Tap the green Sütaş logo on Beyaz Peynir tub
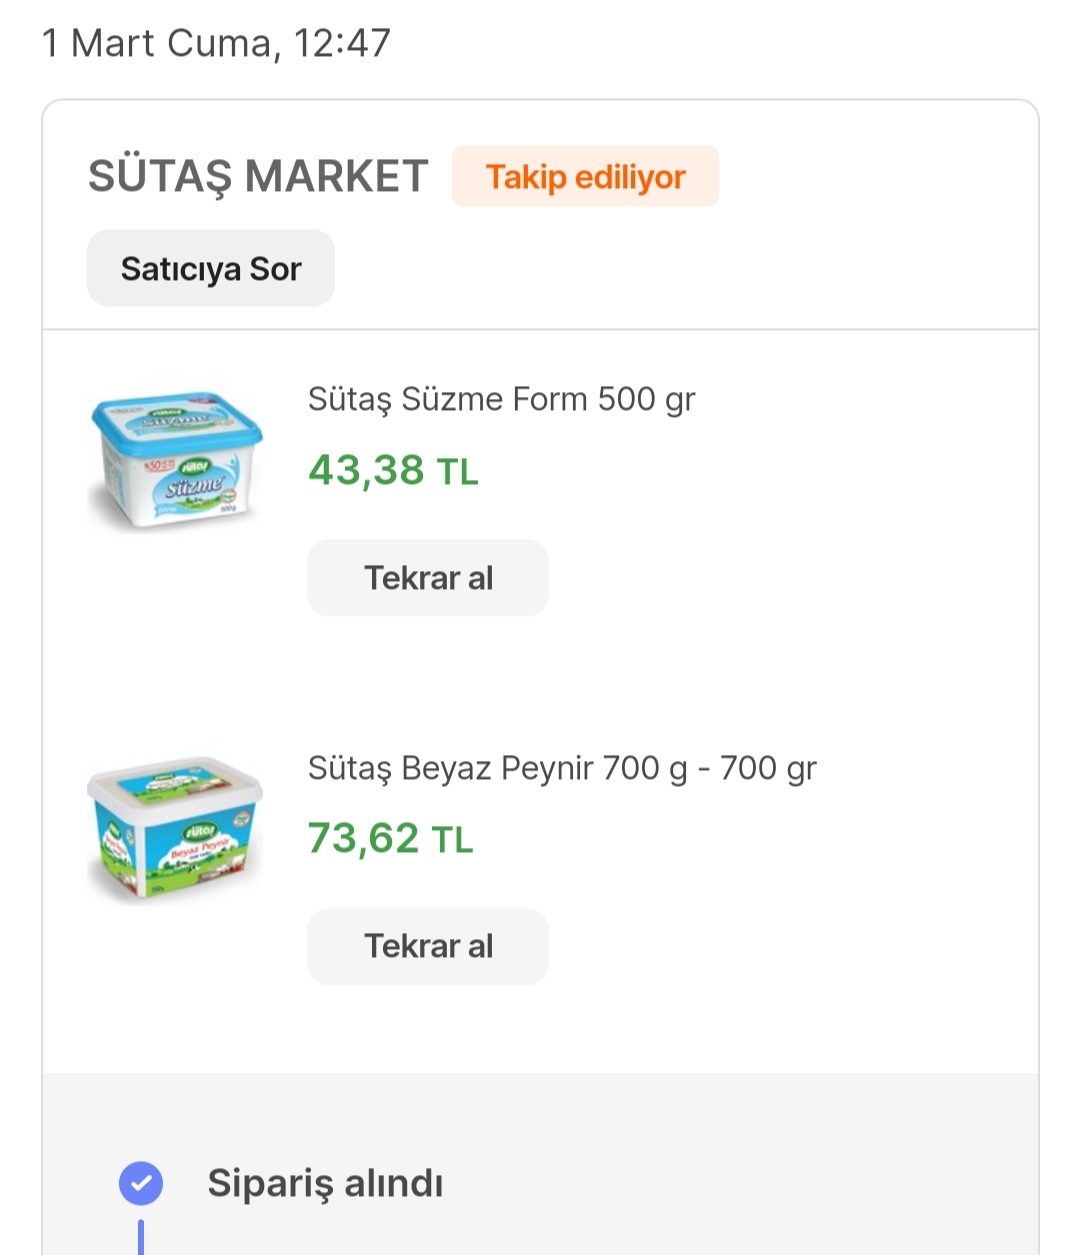The image size is (1080, 1255). point(200,832)
